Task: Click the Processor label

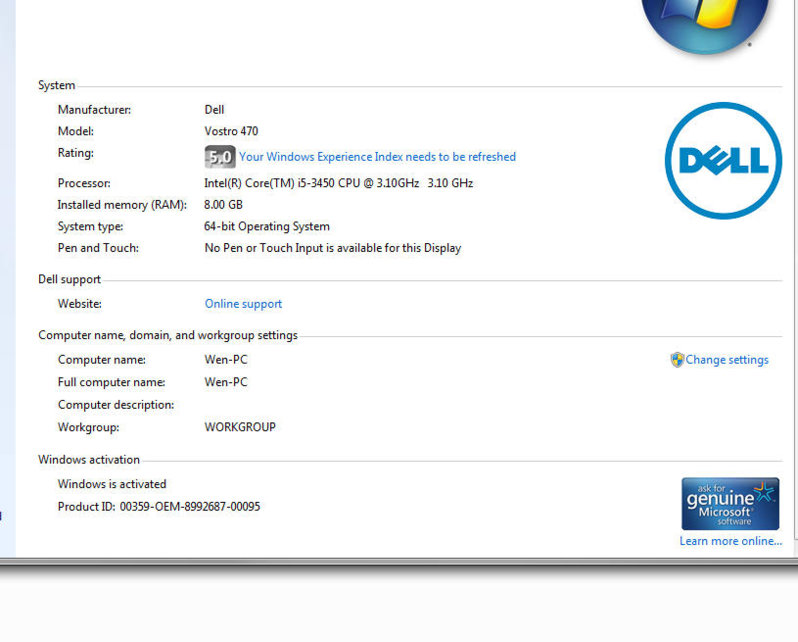Action: click(x=84, y=183)
